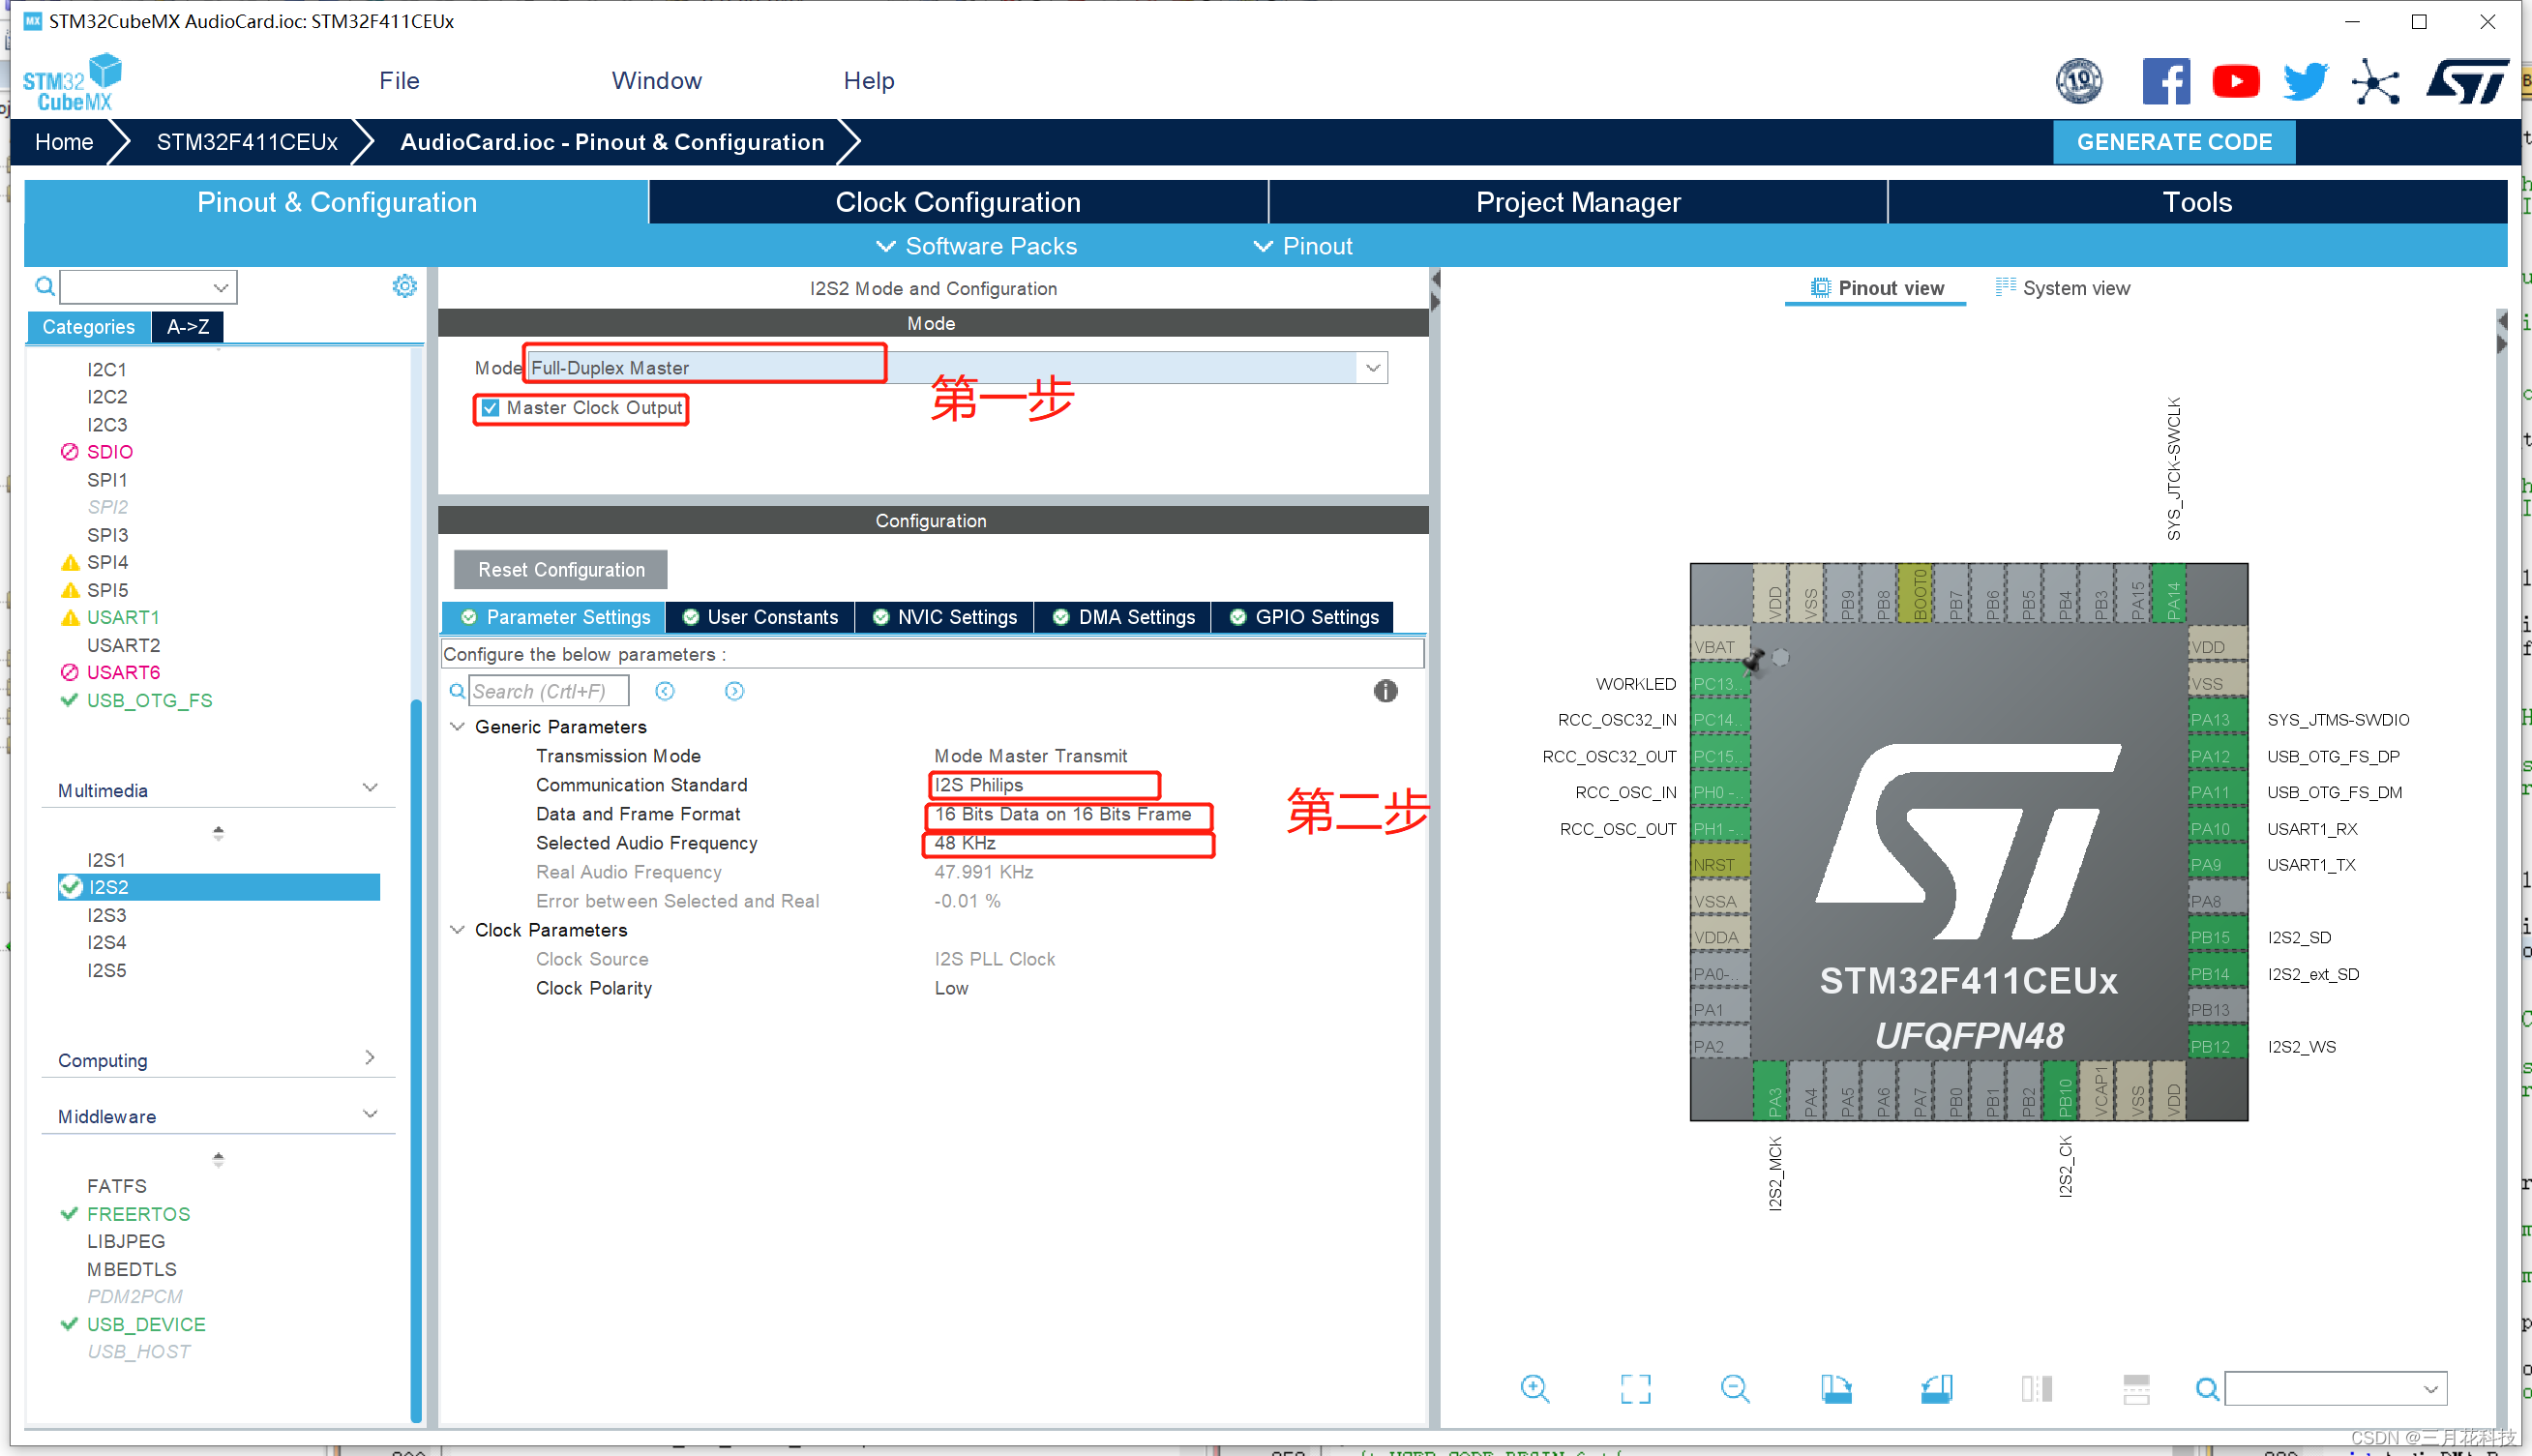Uncheck the Master Clock Output checkbox
The height and width of the screenshot is (1456, 2532).
[x=490, y=408]
